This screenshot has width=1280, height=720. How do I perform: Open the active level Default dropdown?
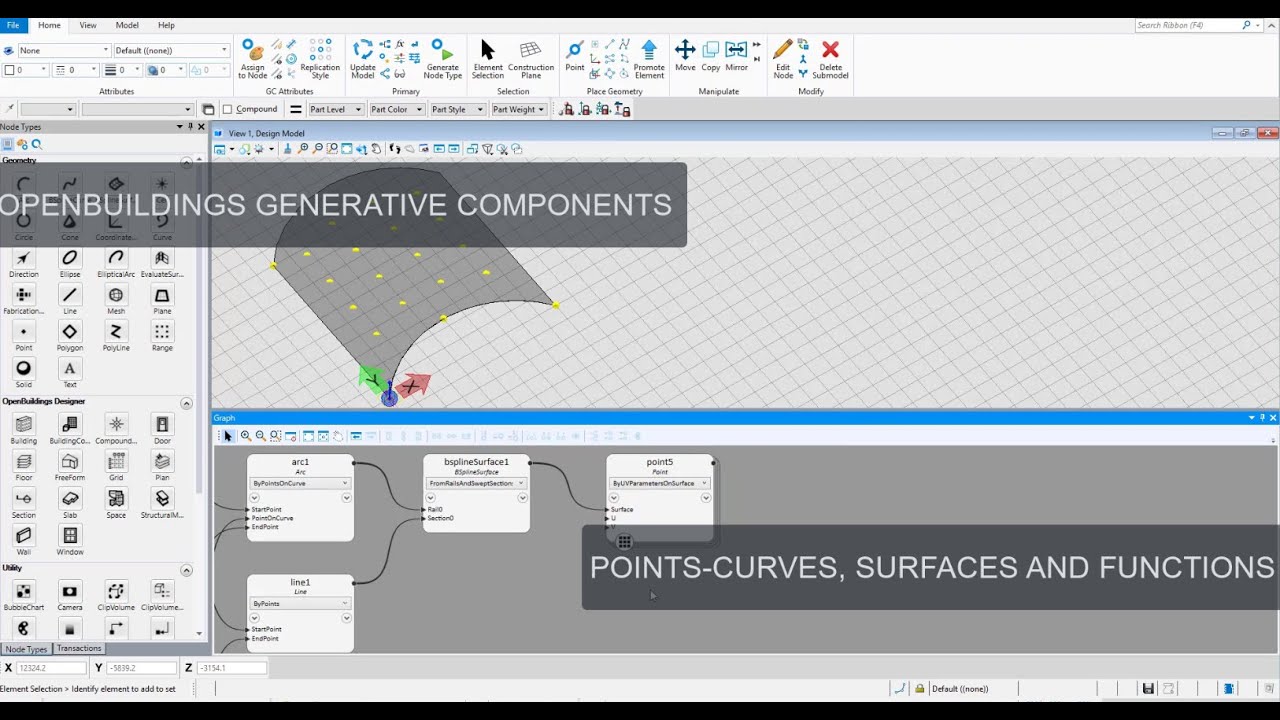(171, 50)
